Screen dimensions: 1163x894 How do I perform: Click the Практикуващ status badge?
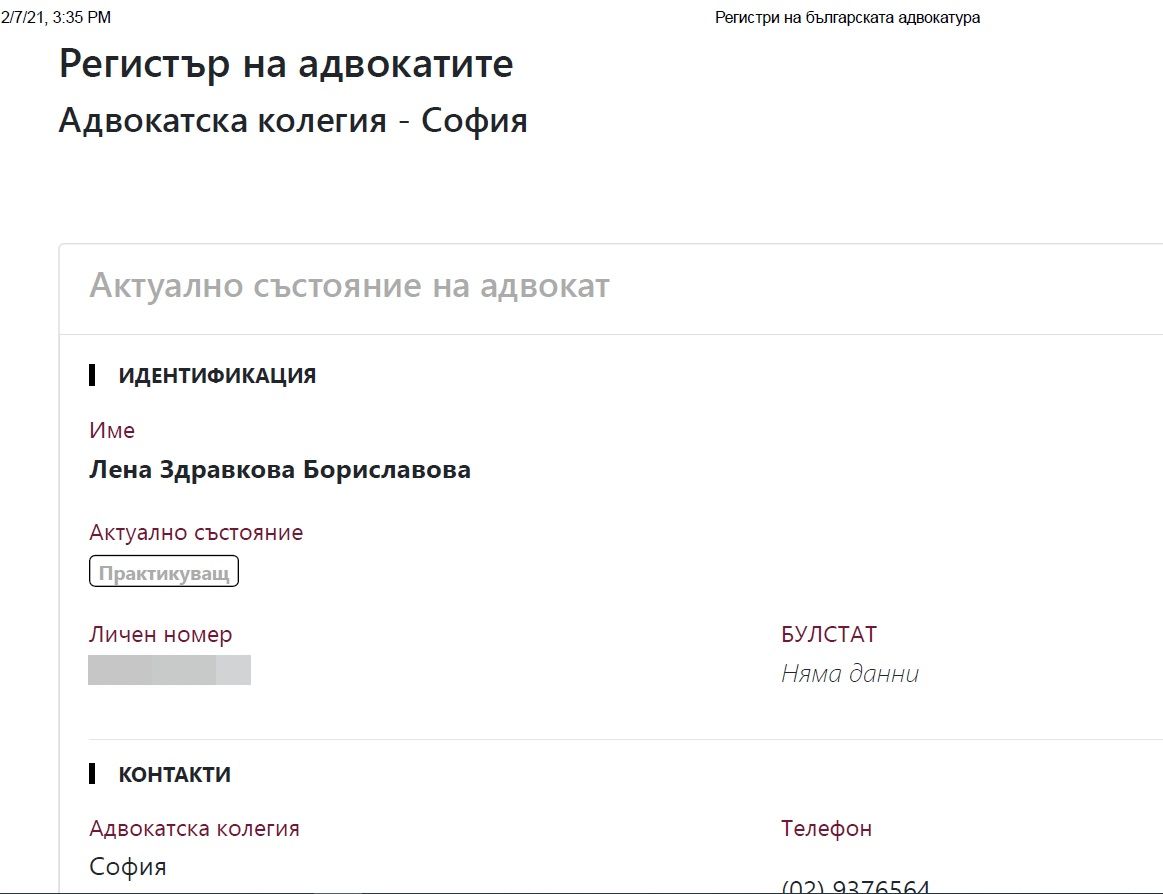pos(164,573)
